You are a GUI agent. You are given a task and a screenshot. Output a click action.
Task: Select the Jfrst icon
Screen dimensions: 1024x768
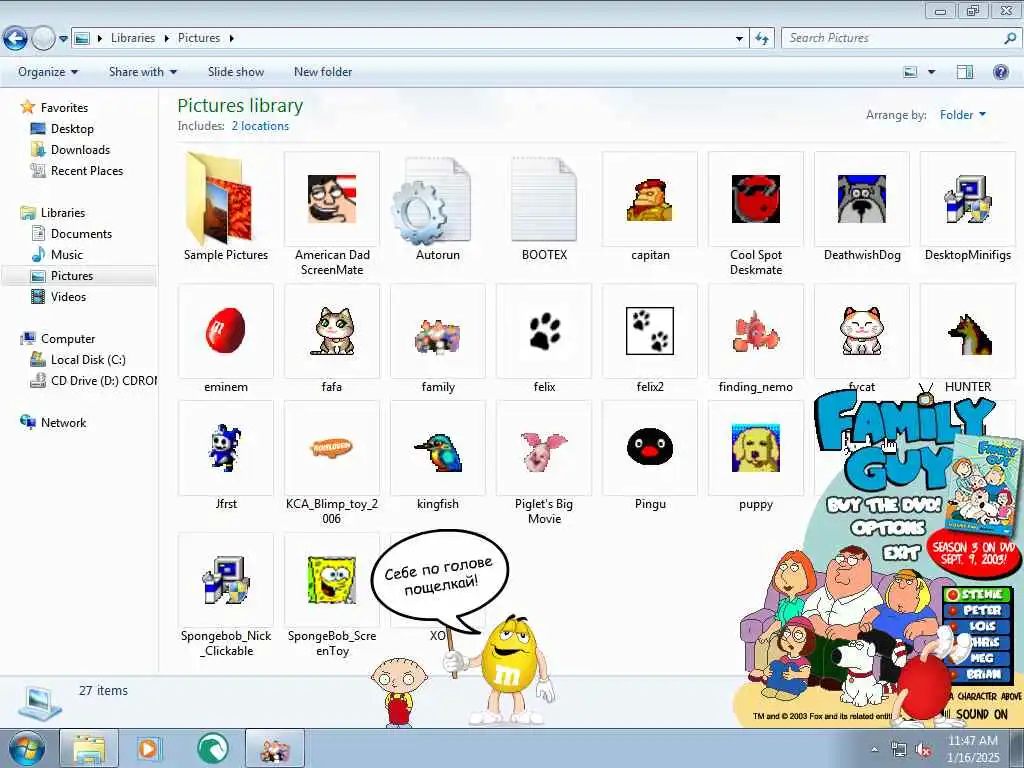pos(225,448)
